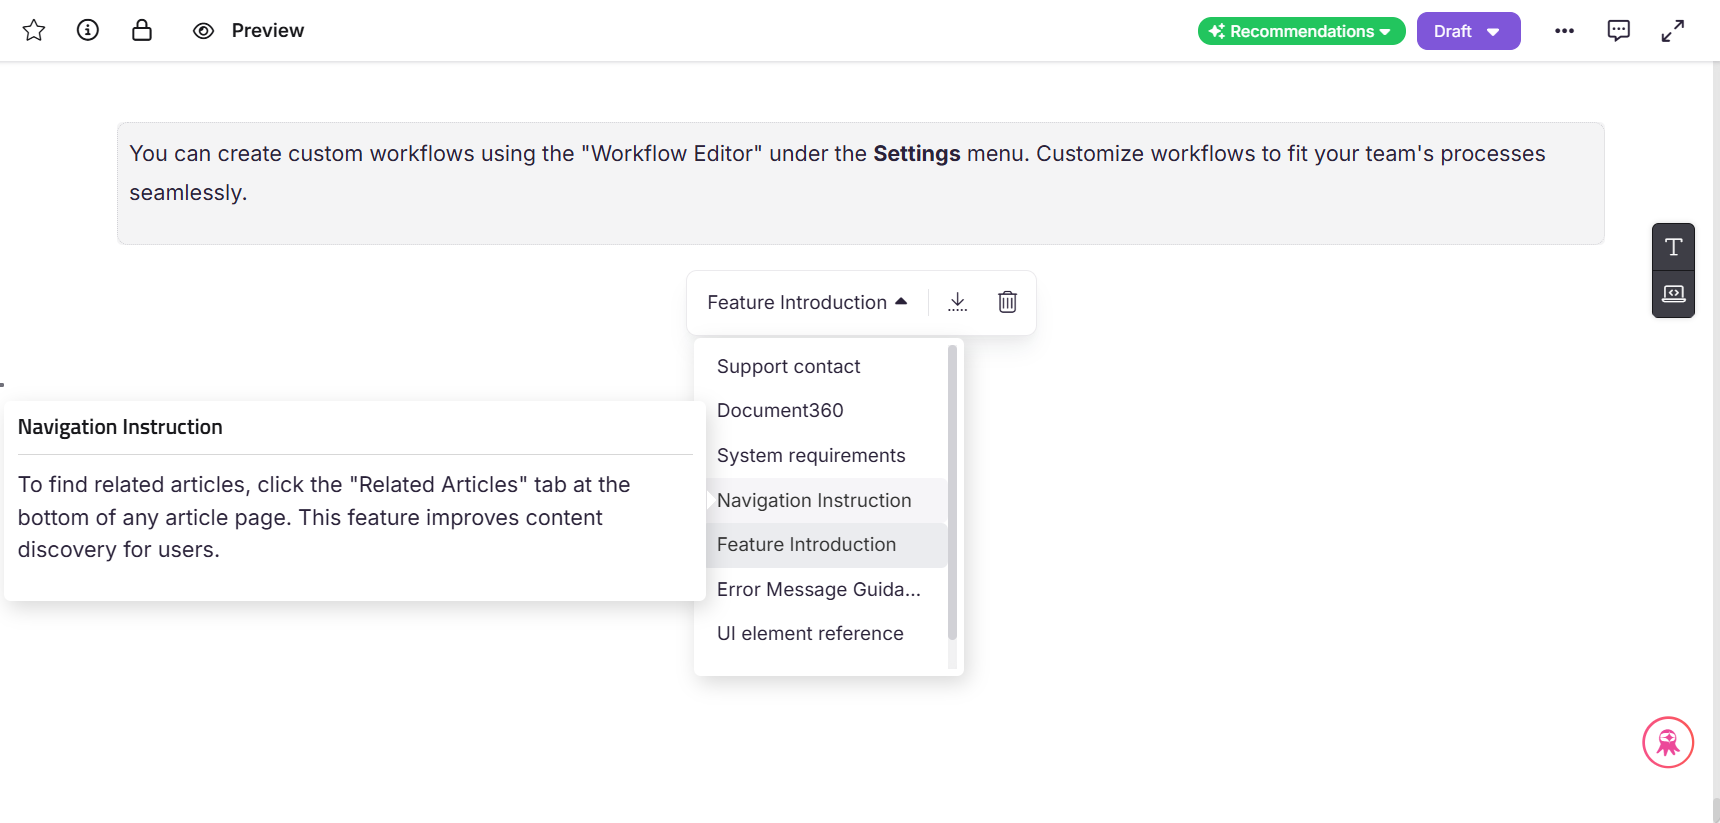Select the text T tool in side toolbar

tap(1673, 247)
